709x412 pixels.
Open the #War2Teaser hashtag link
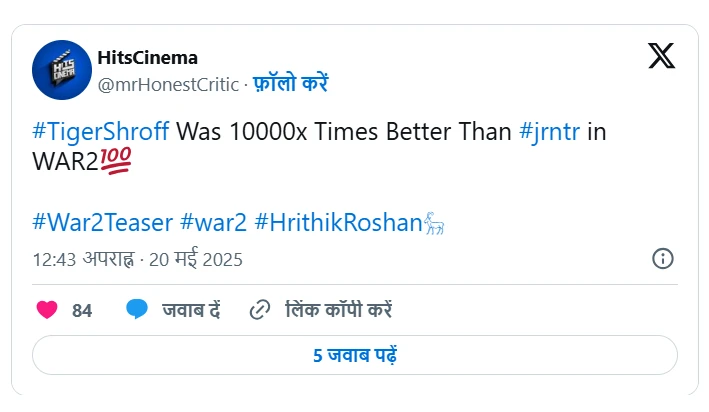[103, 223]
